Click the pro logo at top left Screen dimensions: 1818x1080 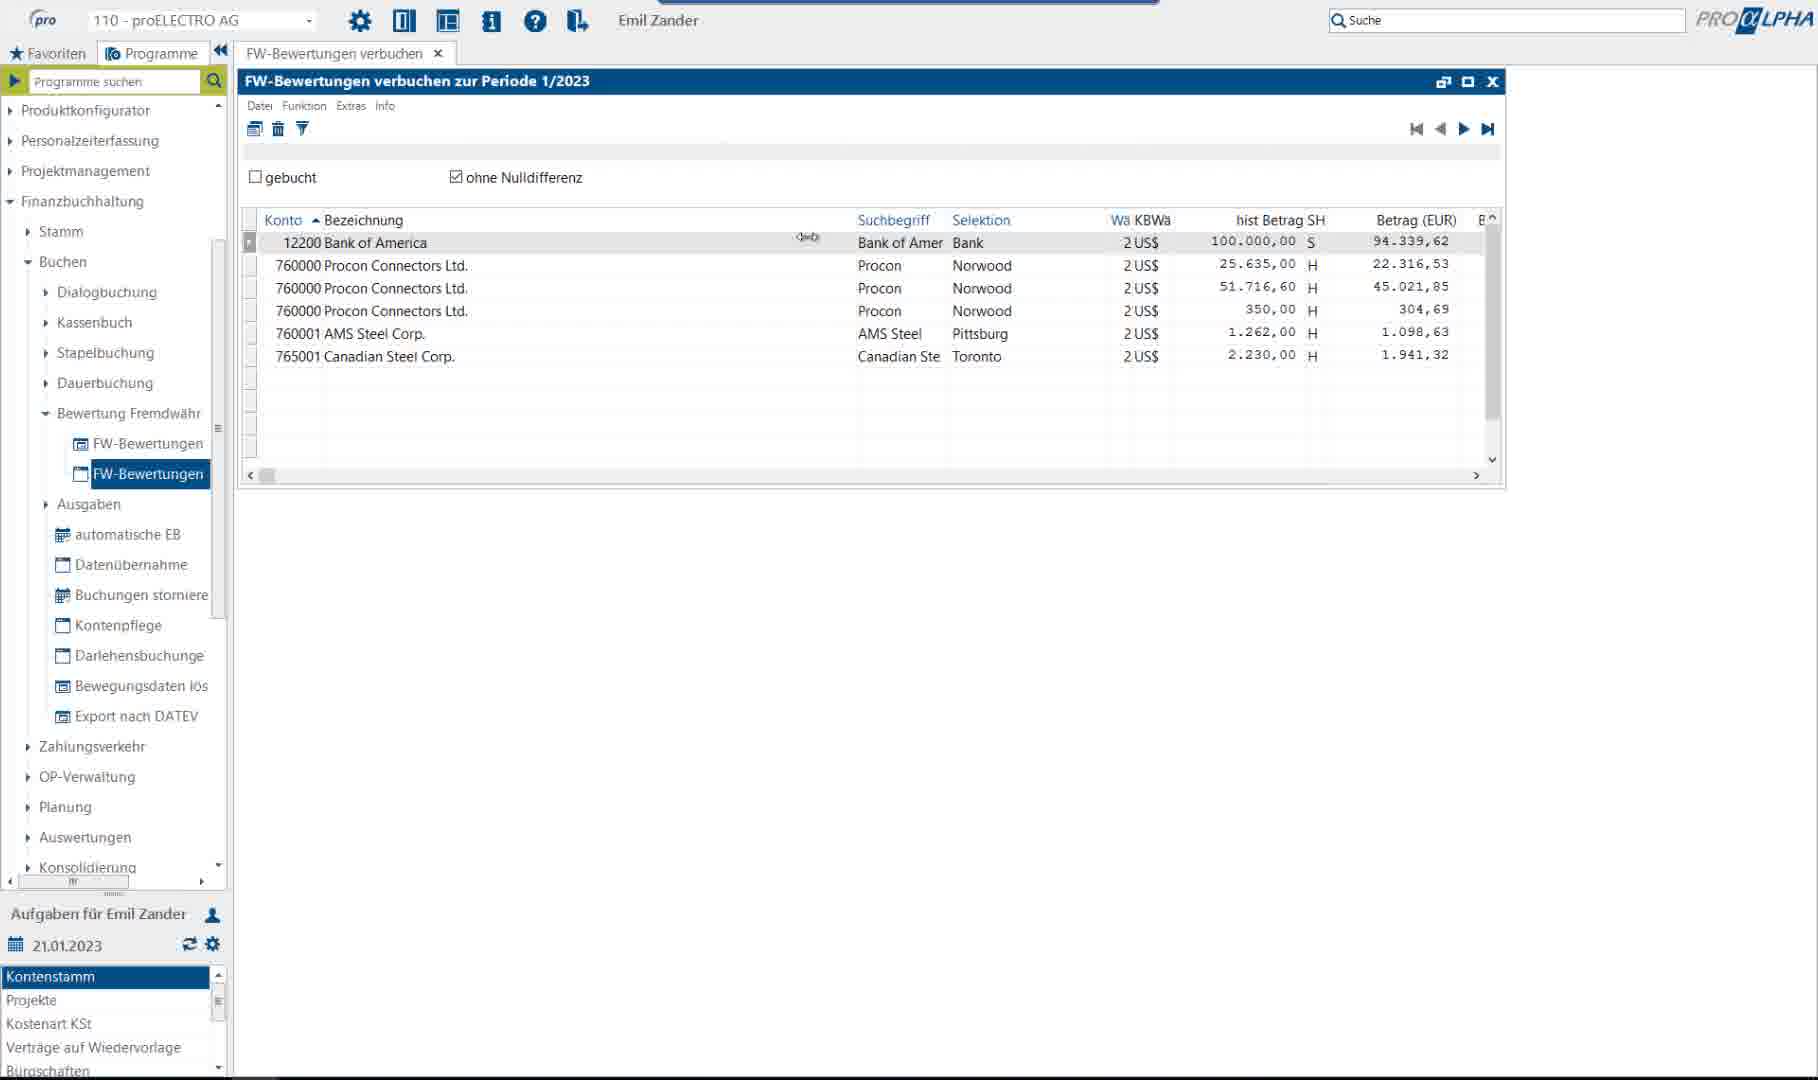(x=42, y=20)
